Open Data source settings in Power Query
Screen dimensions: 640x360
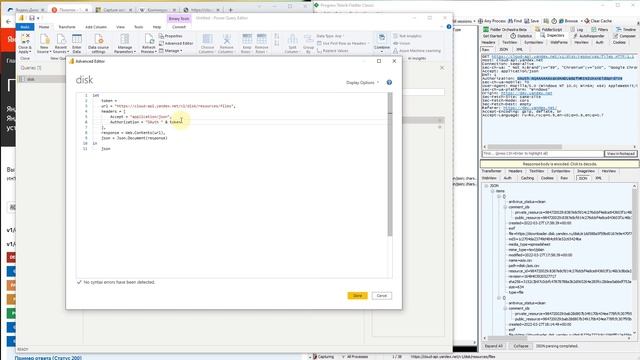click(98, 44)
